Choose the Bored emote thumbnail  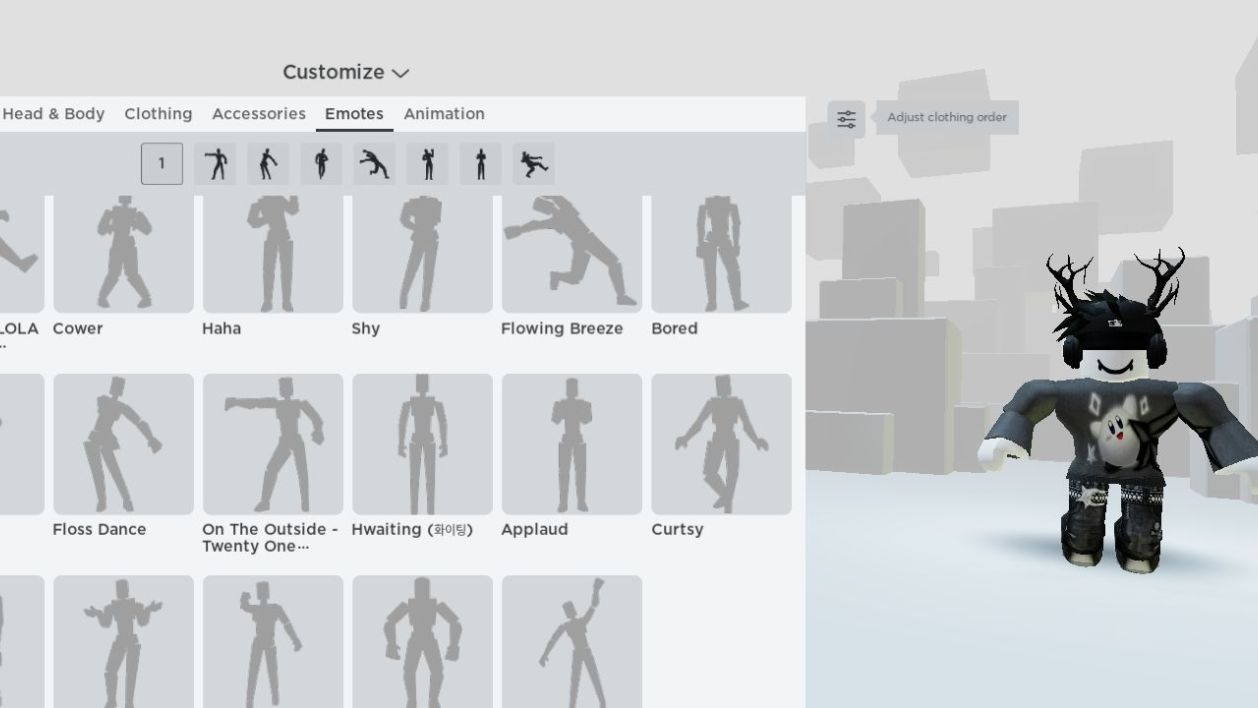(721, 254)
